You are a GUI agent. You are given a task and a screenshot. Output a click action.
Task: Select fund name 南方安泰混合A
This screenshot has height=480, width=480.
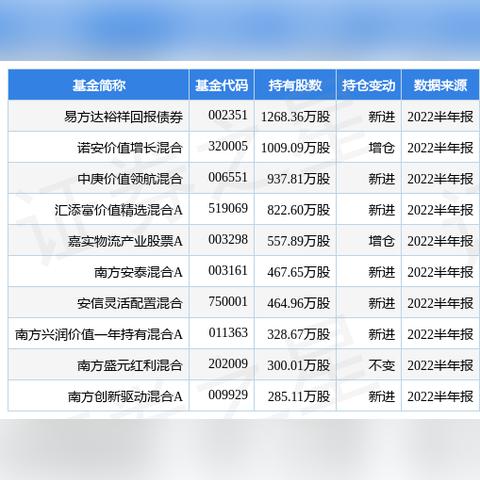(x=138, y=272)
